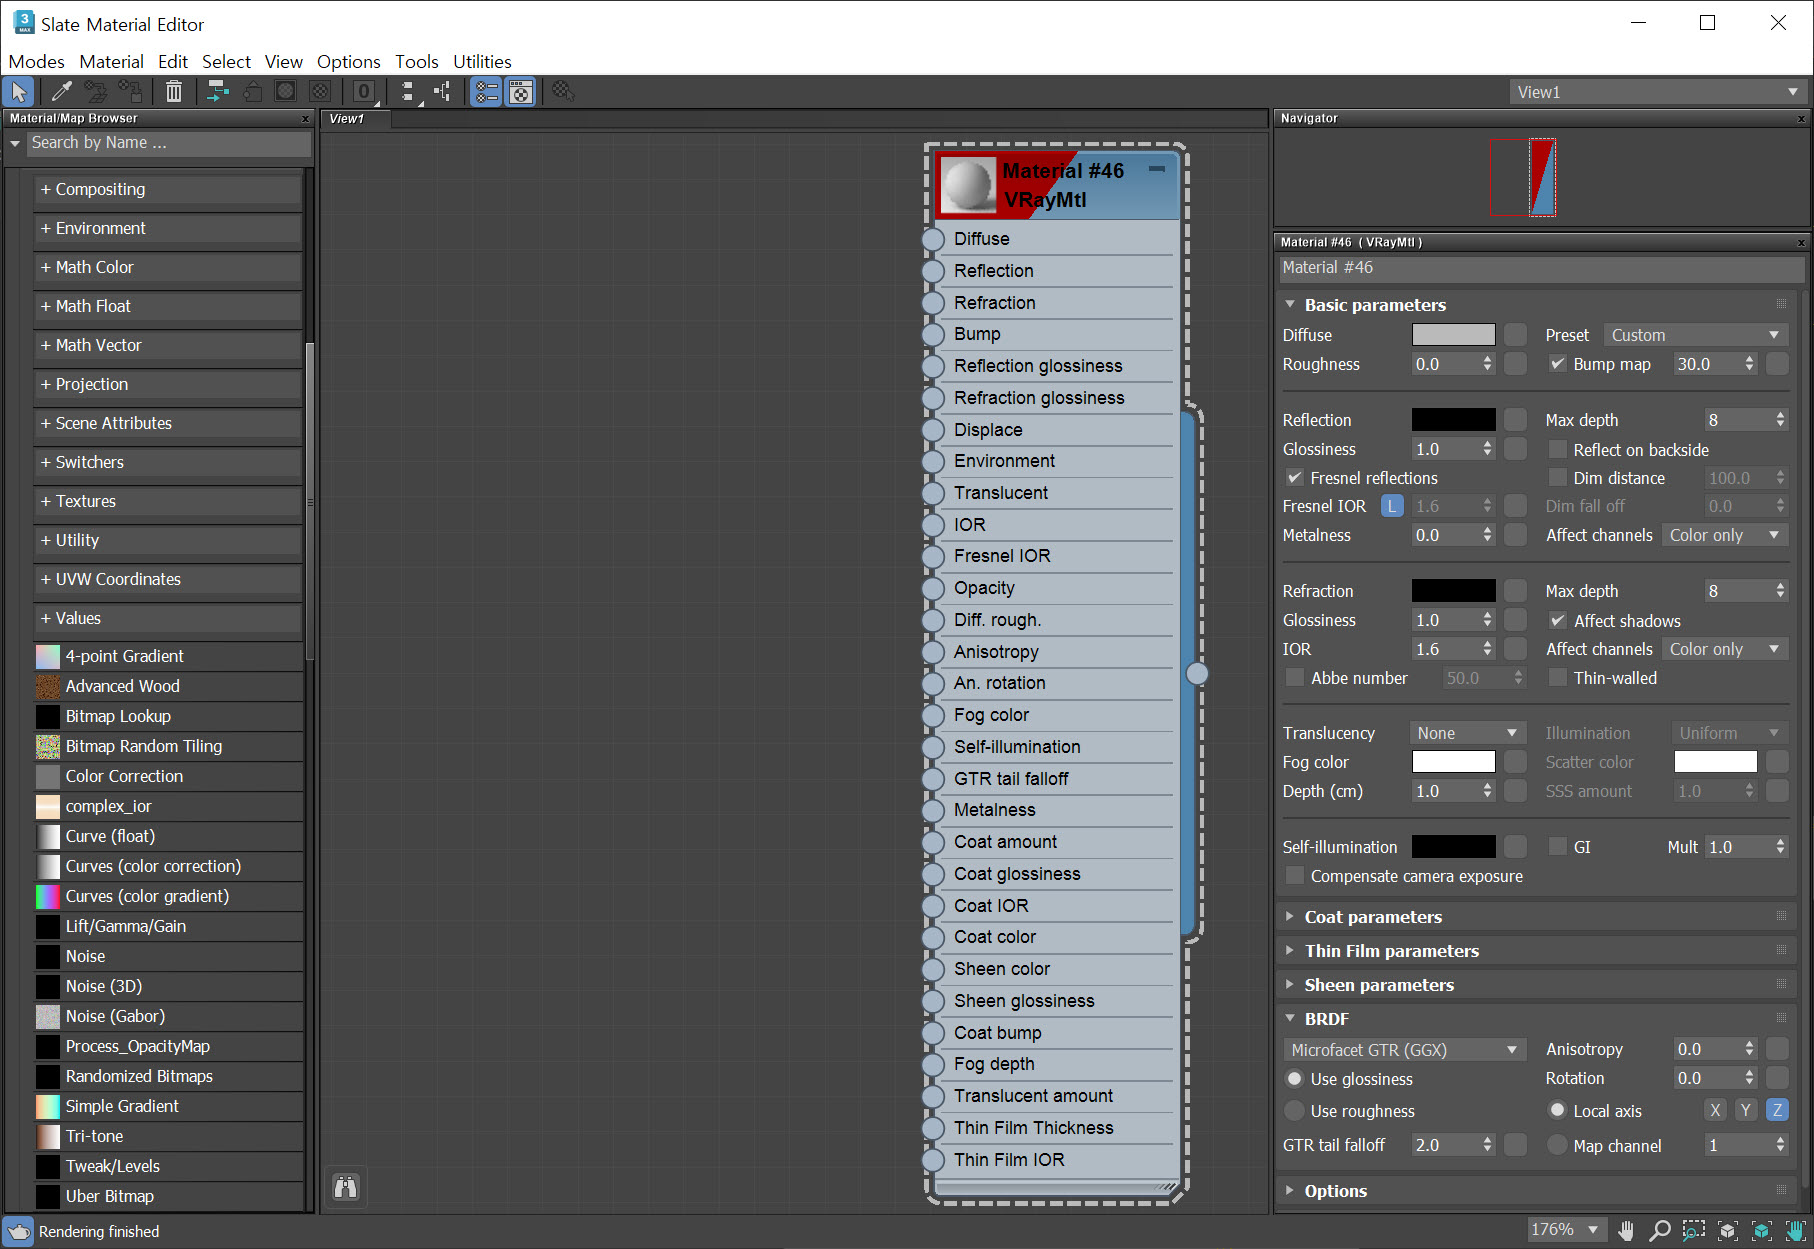Click the X local axis button
1814x1249 pixels.
[1715, 1110]
